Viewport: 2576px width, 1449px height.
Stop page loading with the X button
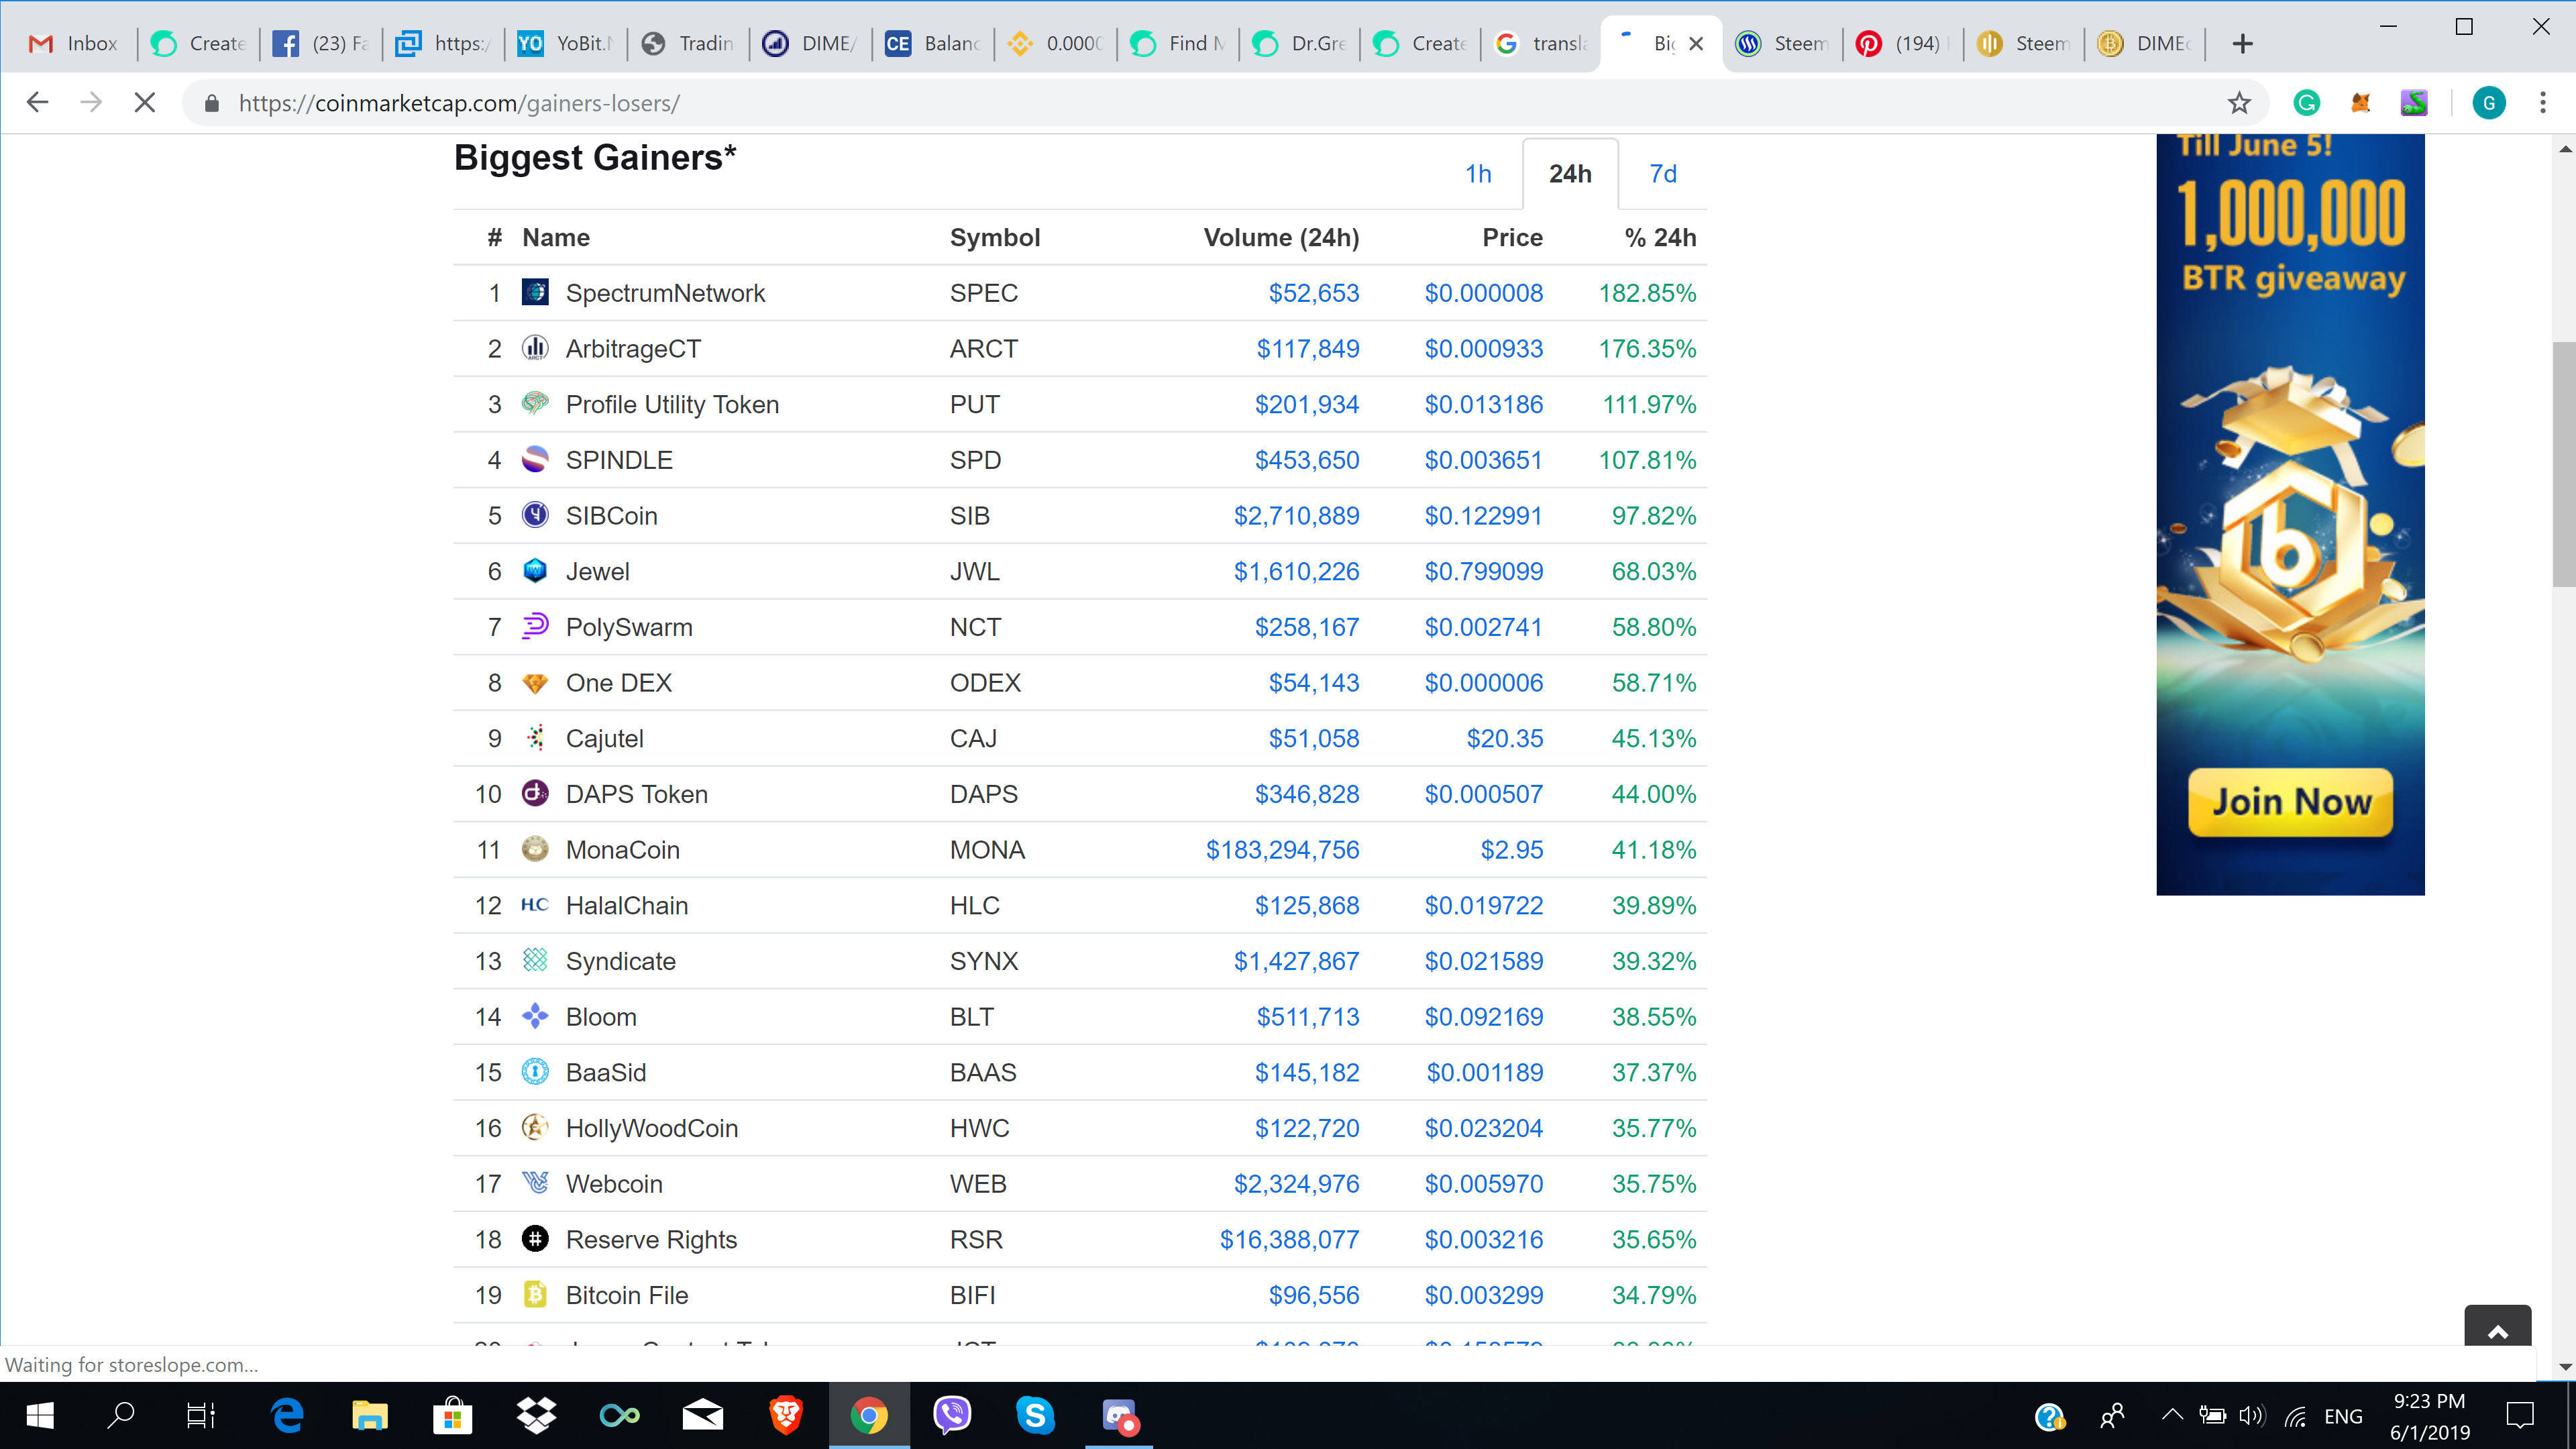(x=145, y=103)
